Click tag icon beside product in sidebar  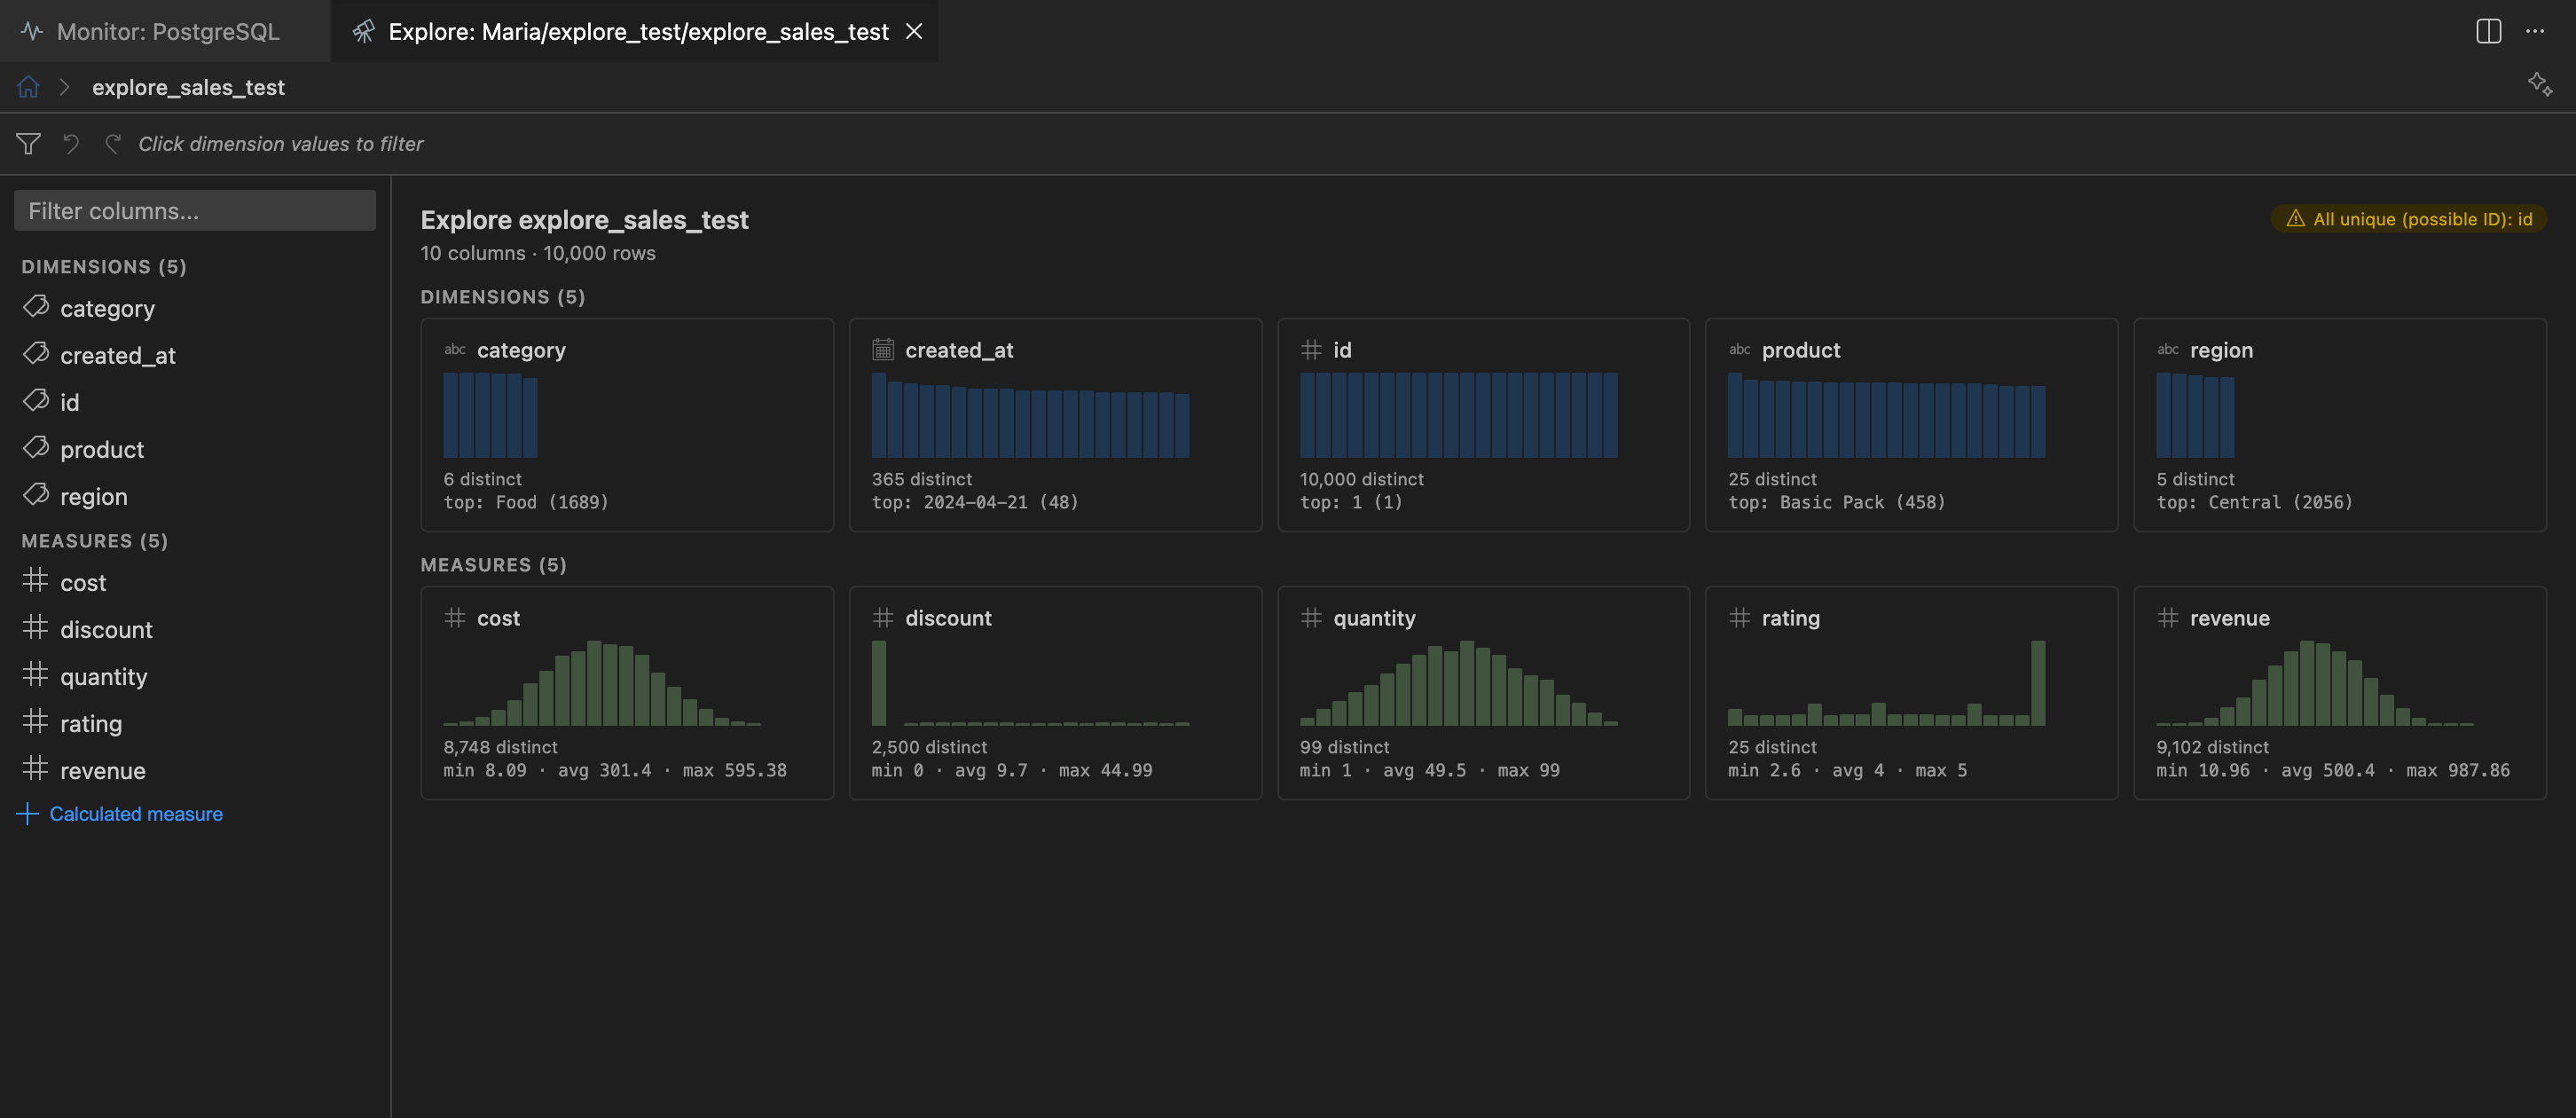click(36, 447)
